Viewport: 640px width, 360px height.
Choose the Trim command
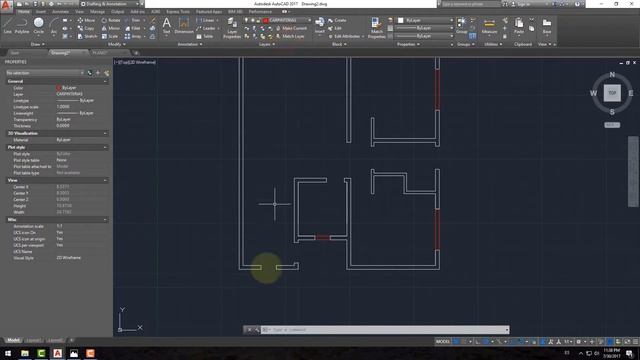tap(133, 20)
